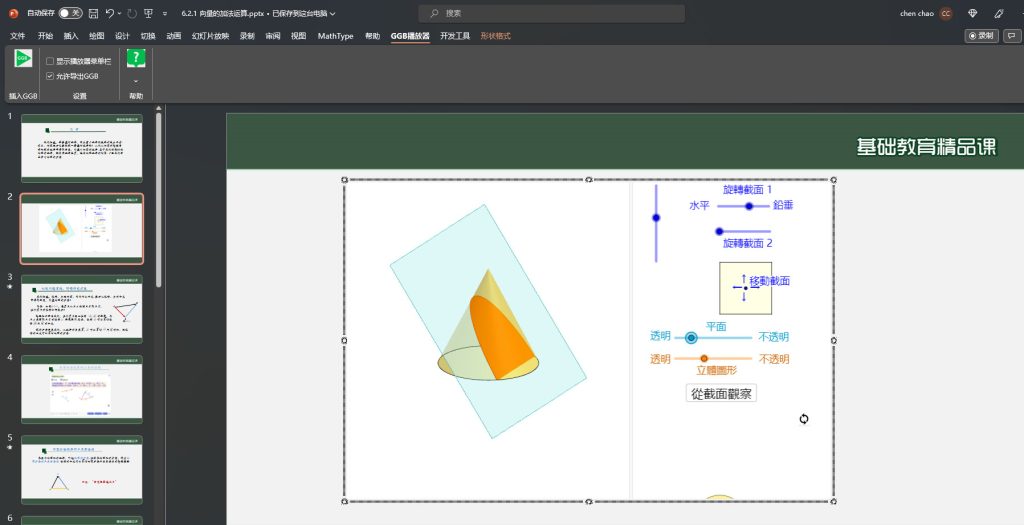The image size is (1024, 525).
Task: Open Customize Quick Access Toolbar dropdown
Action: pyautogui.click(x=165, y=13)
